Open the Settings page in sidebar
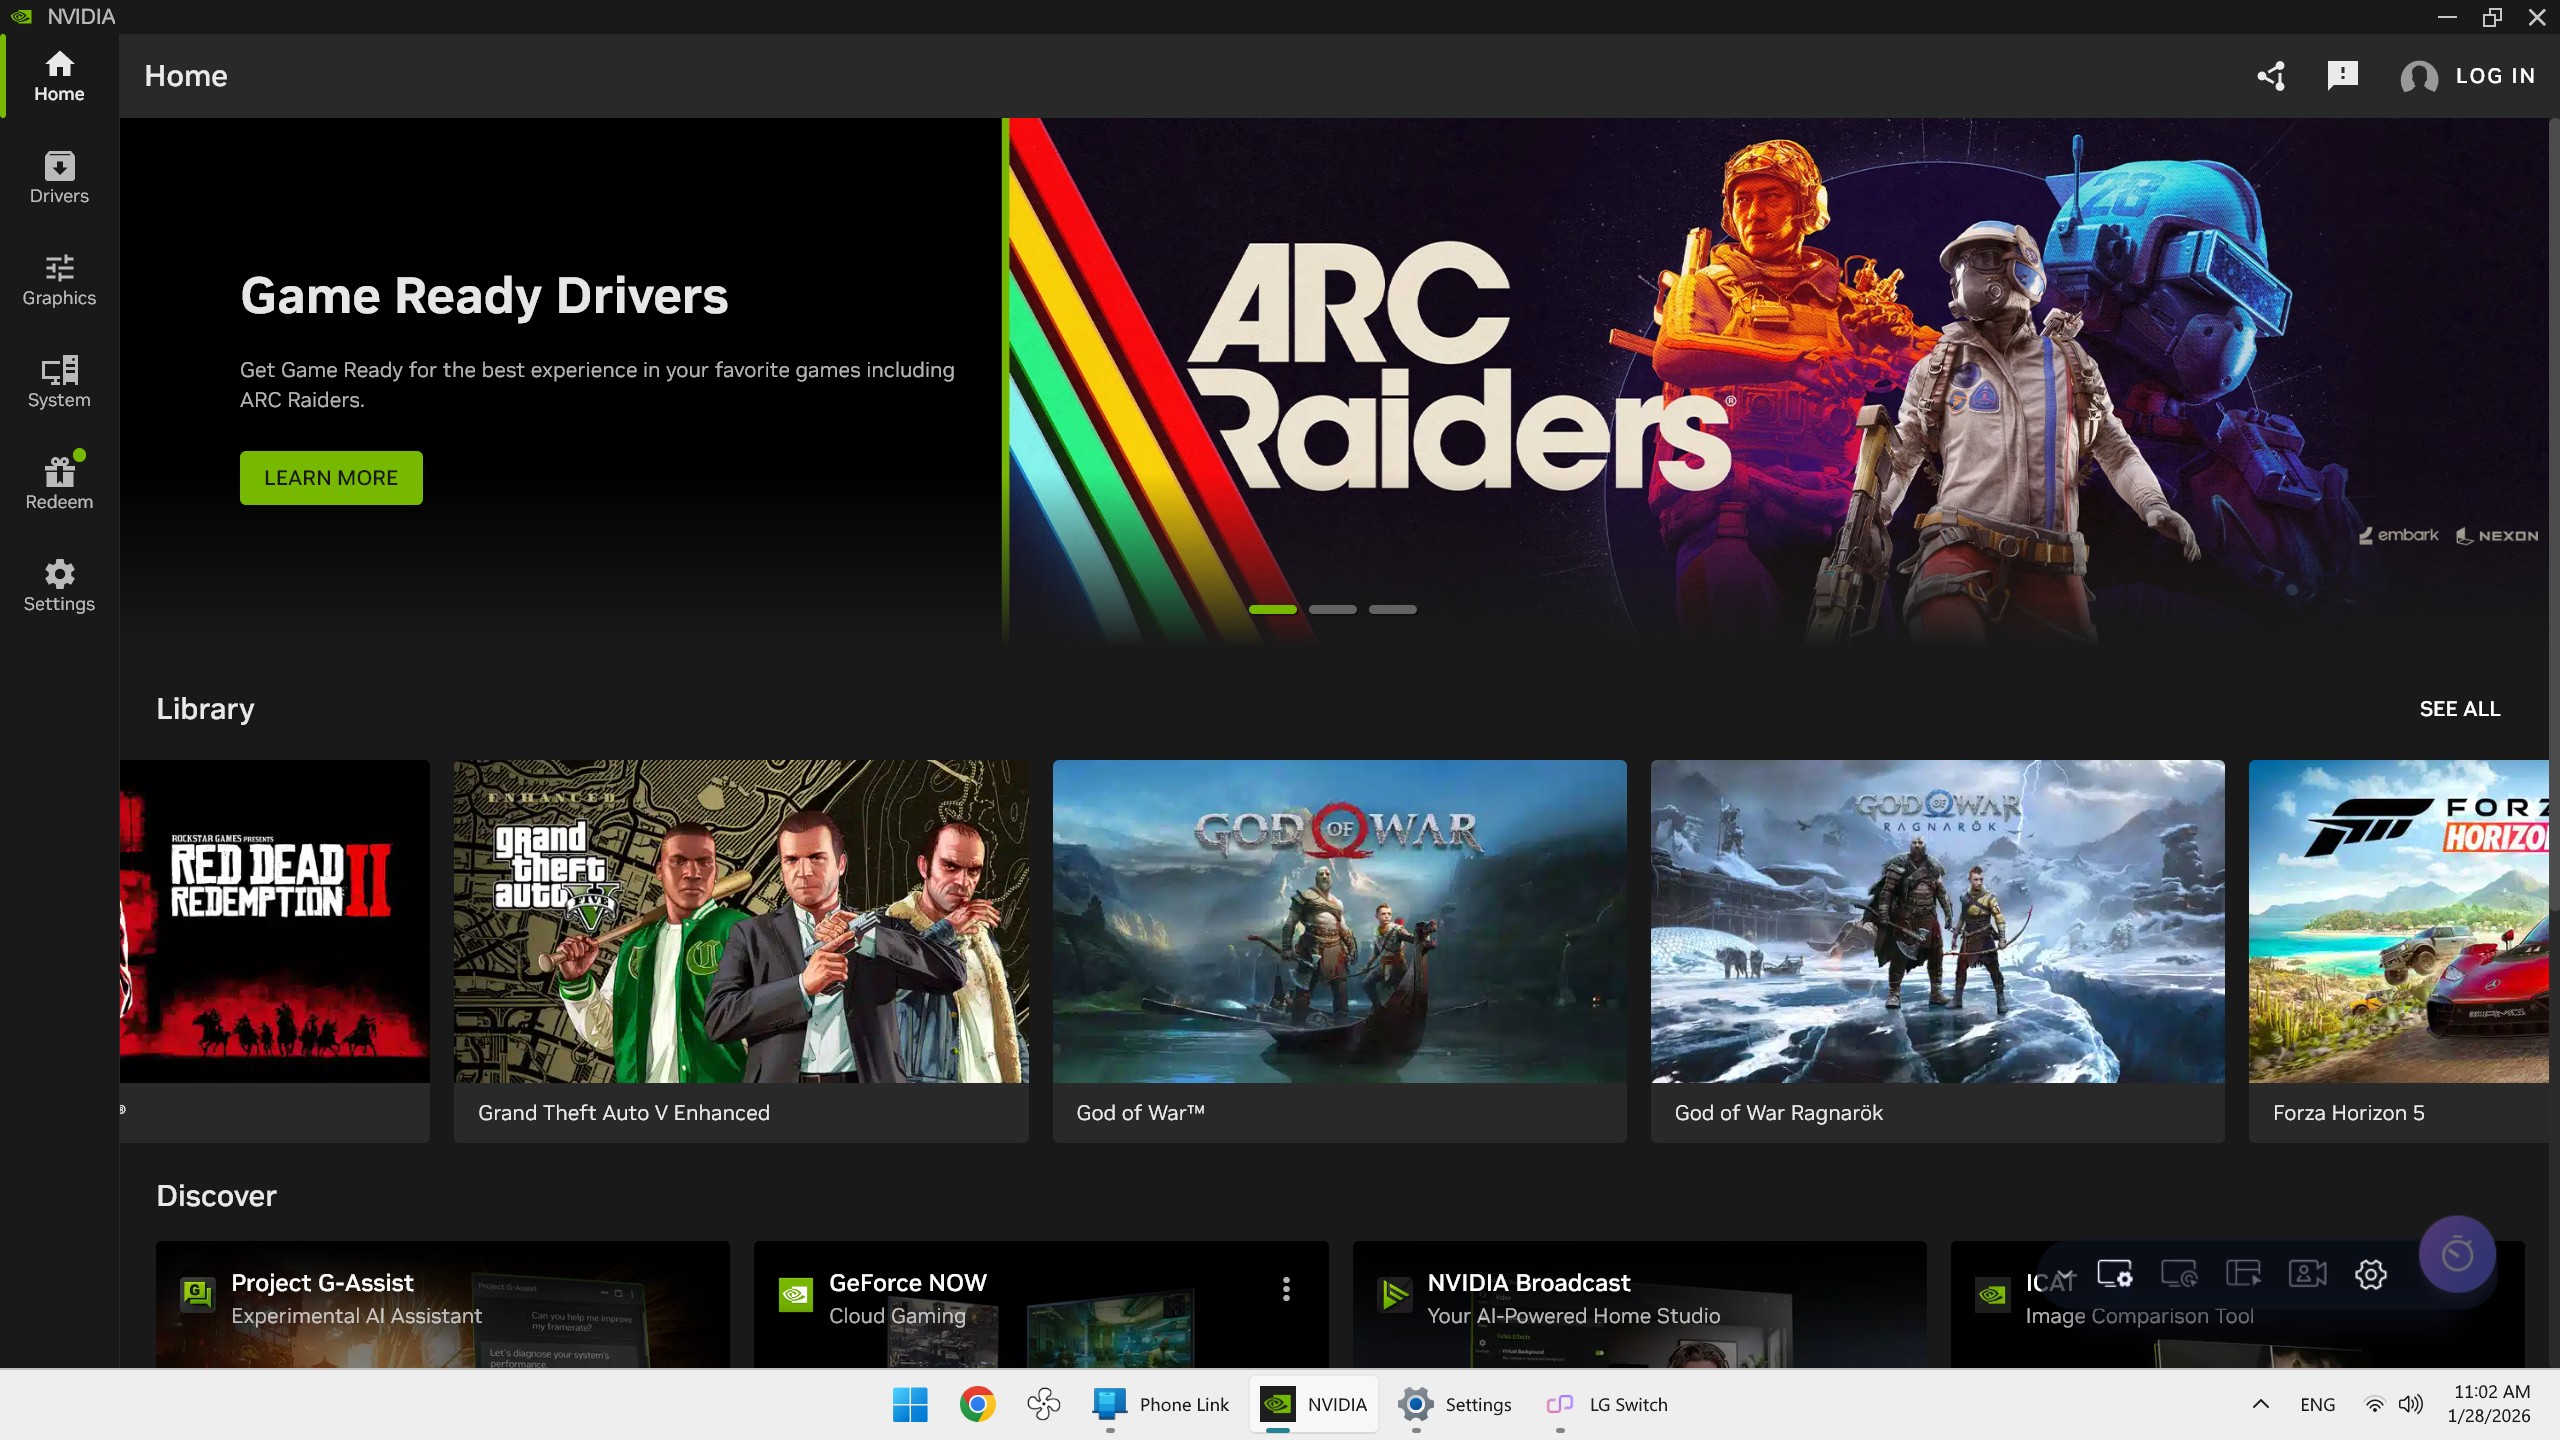The width and height of the screenshot is (2560, 1440). coord(59,586)
